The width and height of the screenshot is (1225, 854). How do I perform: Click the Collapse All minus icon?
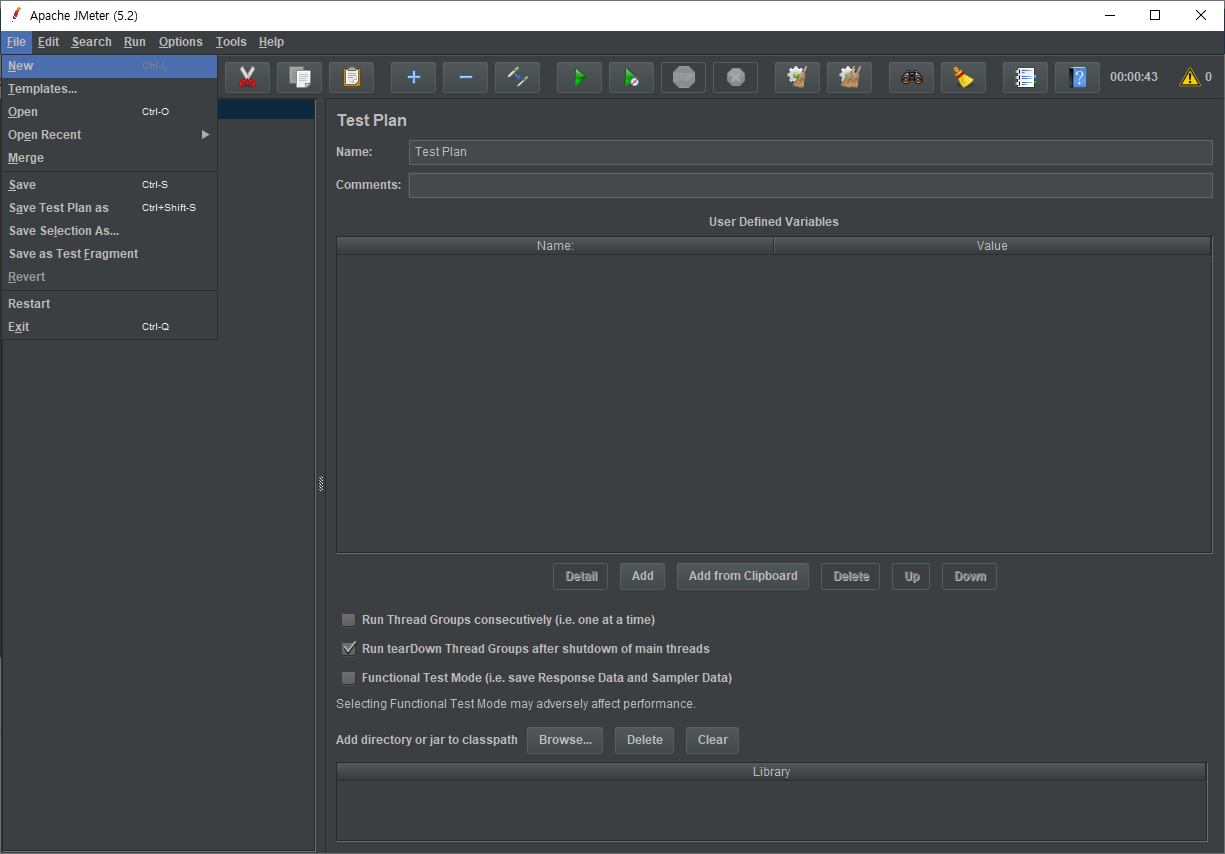point(466,77)
